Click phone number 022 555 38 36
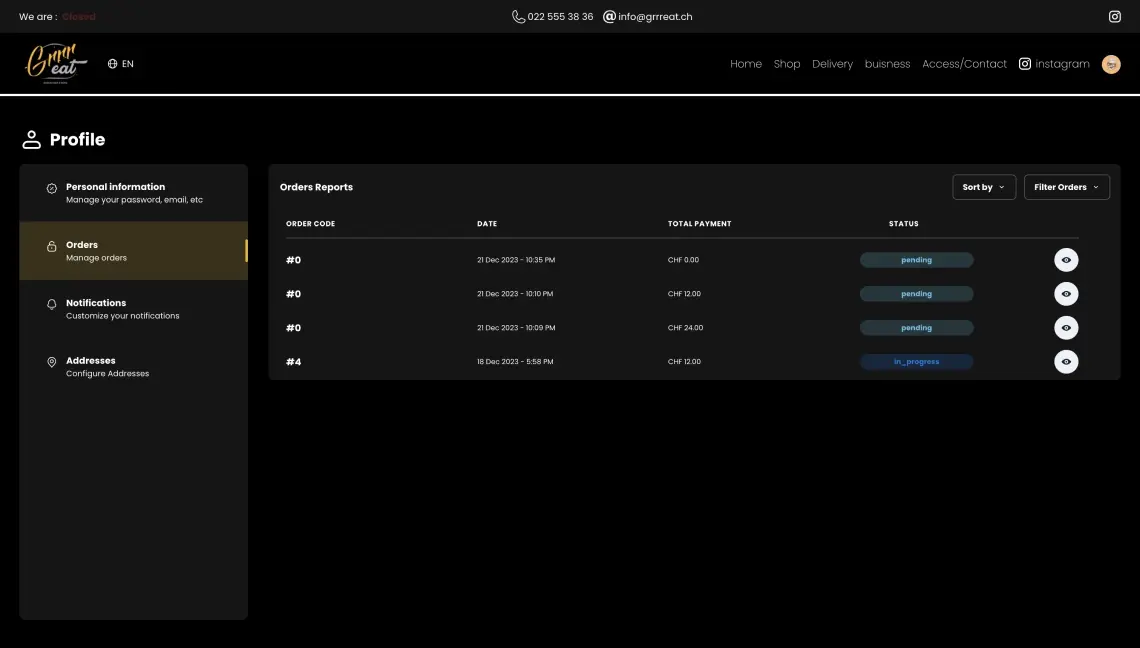This screenshot has height=648, width=1140. pos(561,17)
